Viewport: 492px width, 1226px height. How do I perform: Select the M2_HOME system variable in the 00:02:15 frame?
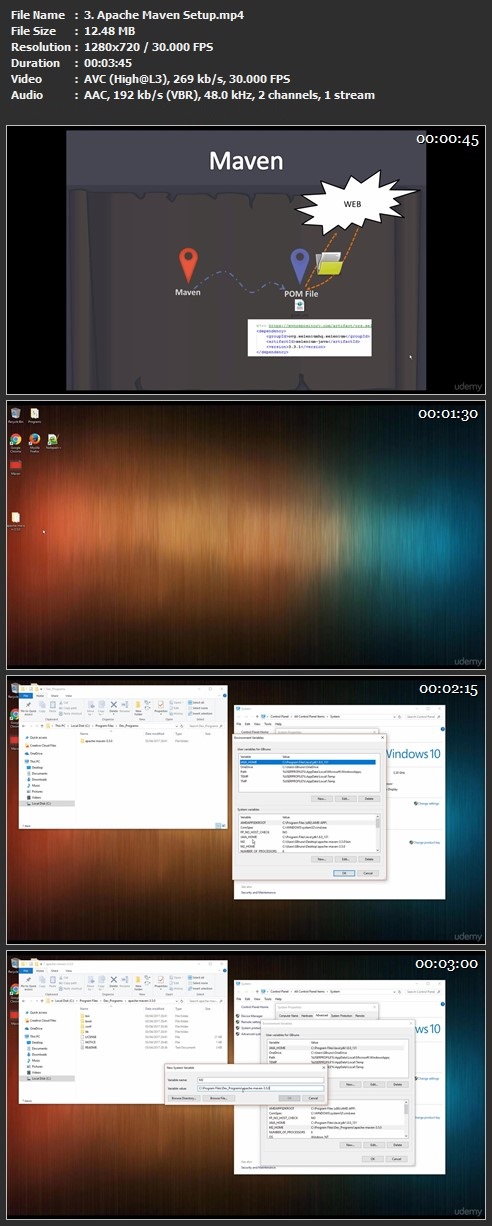(307, 847)
